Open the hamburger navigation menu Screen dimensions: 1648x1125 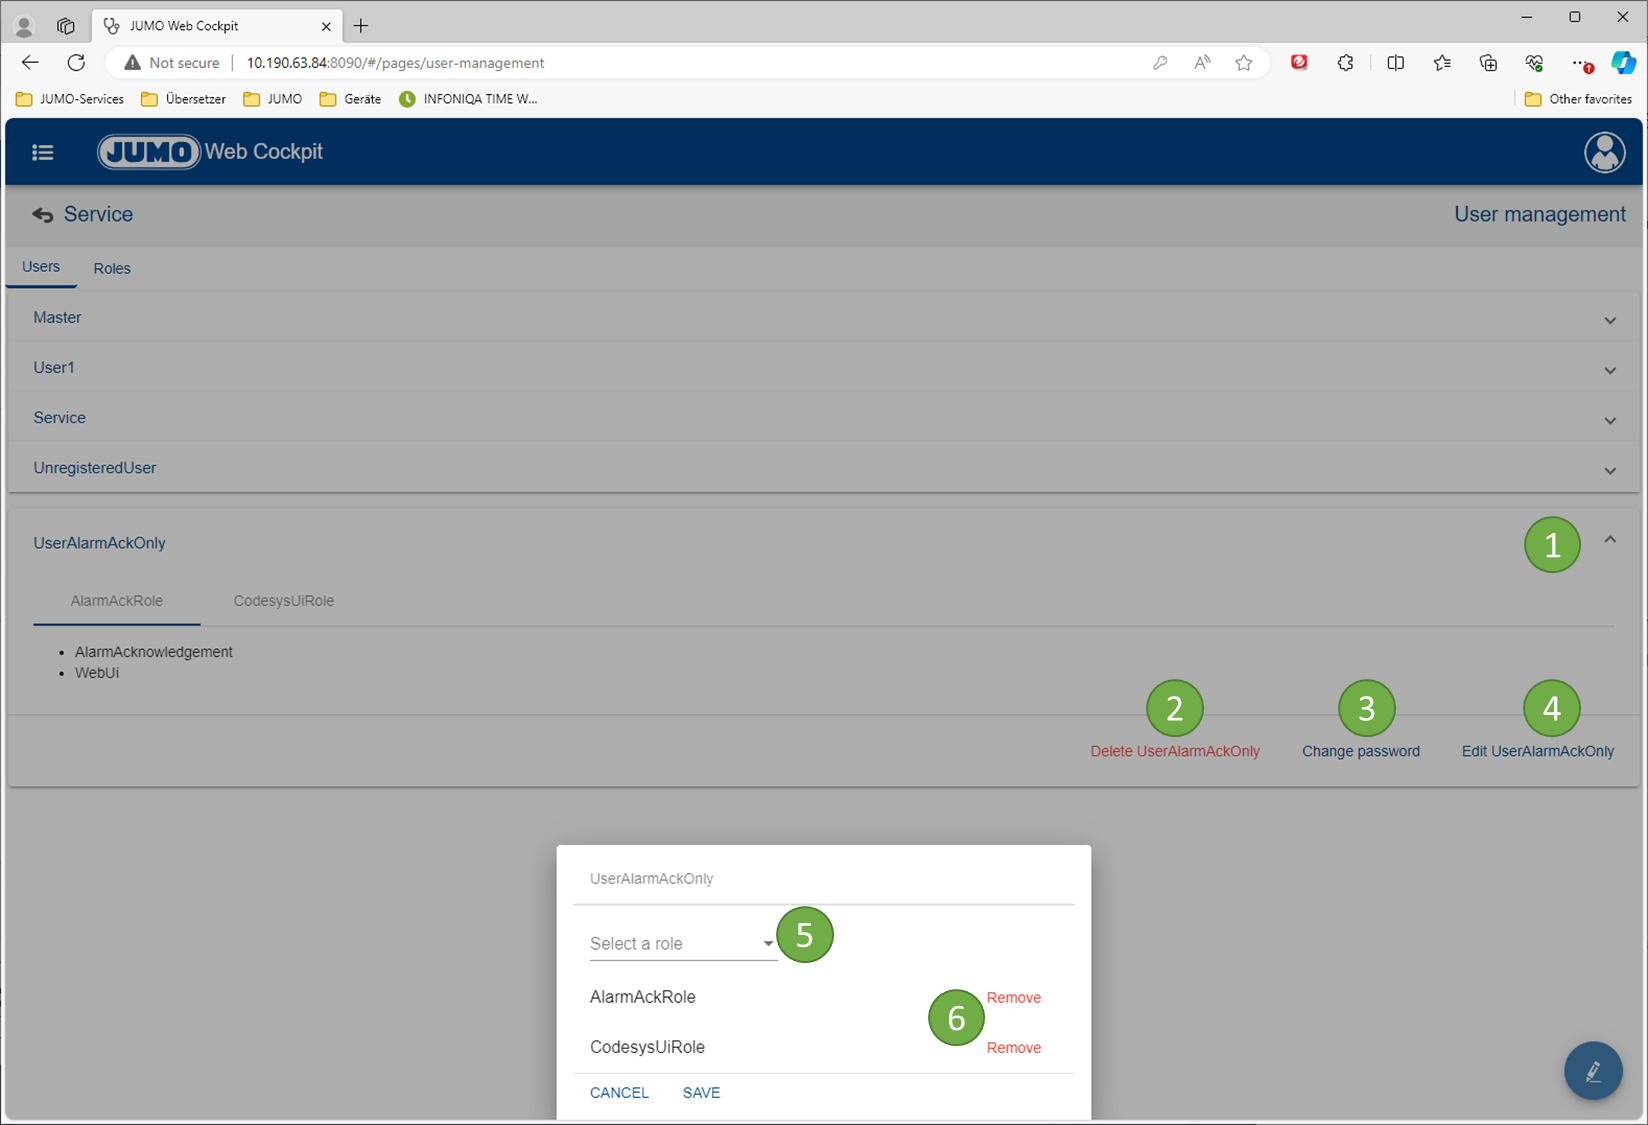tap(42, 152)
